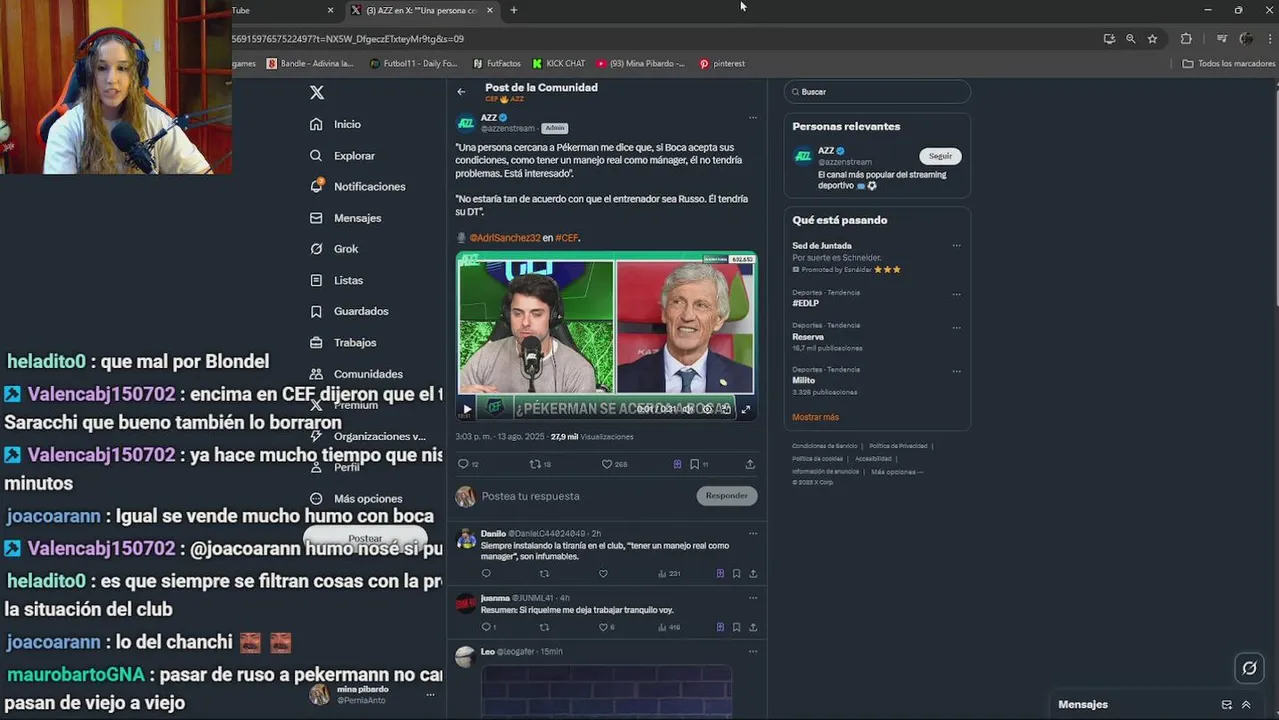Open the browser Extensions puzzle icon
This screenshot has height=720, width=1279.
[1186, 39]
